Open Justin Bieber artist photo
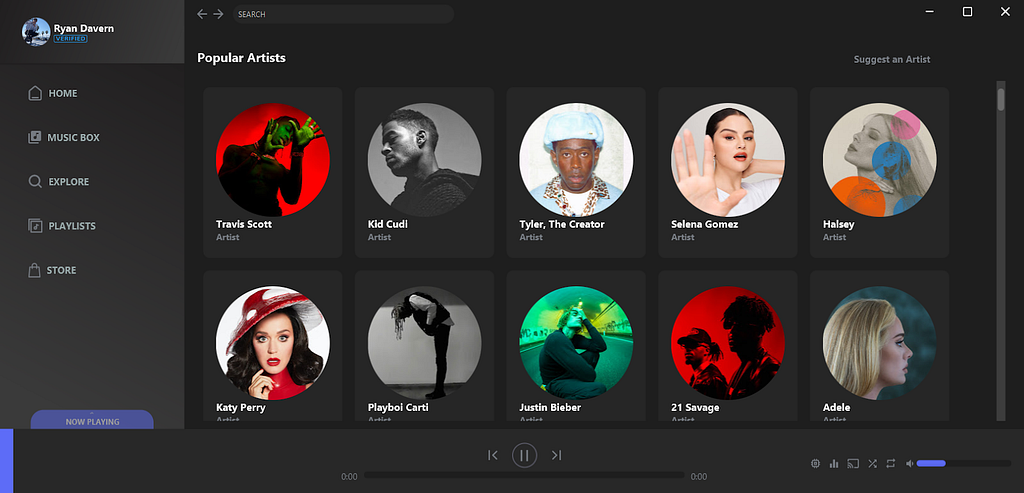 pos(576,342)
